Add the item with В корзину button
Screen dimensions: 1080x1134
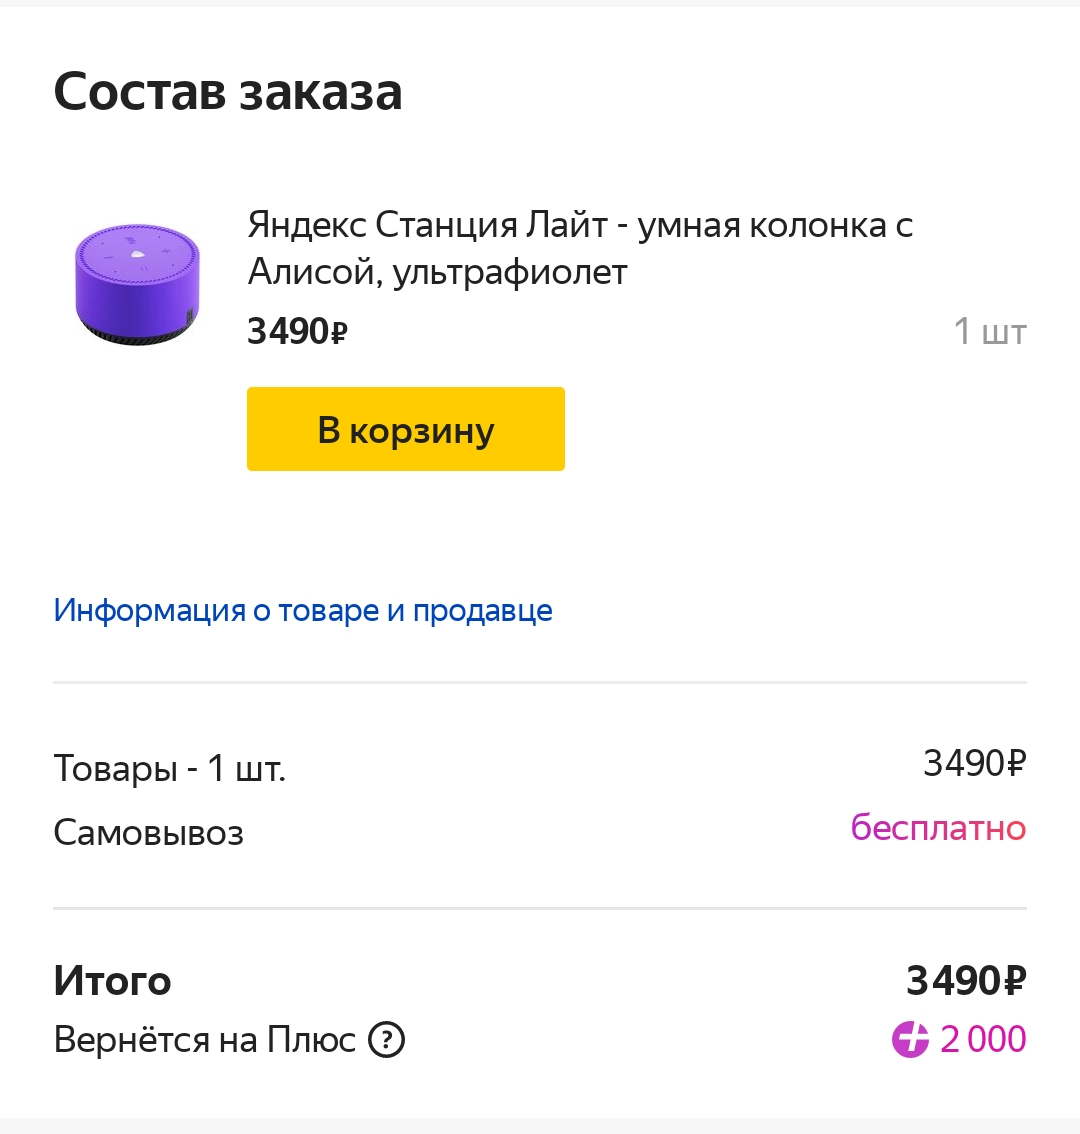pyautogui.click(x=406, y=429)
